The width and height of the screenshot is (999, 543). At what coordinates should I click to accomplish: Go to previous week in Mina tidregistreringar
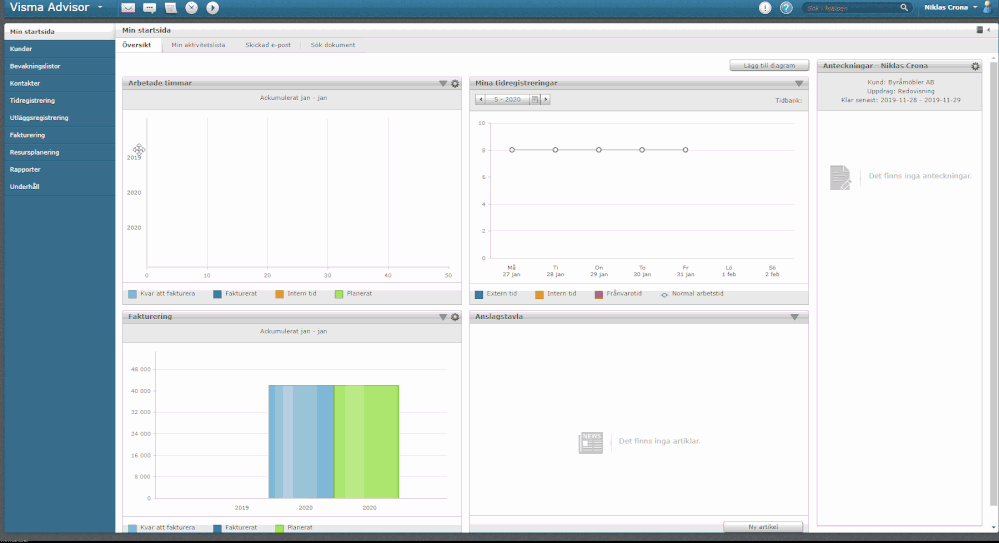pyautogui.click(x=481, y=99)
